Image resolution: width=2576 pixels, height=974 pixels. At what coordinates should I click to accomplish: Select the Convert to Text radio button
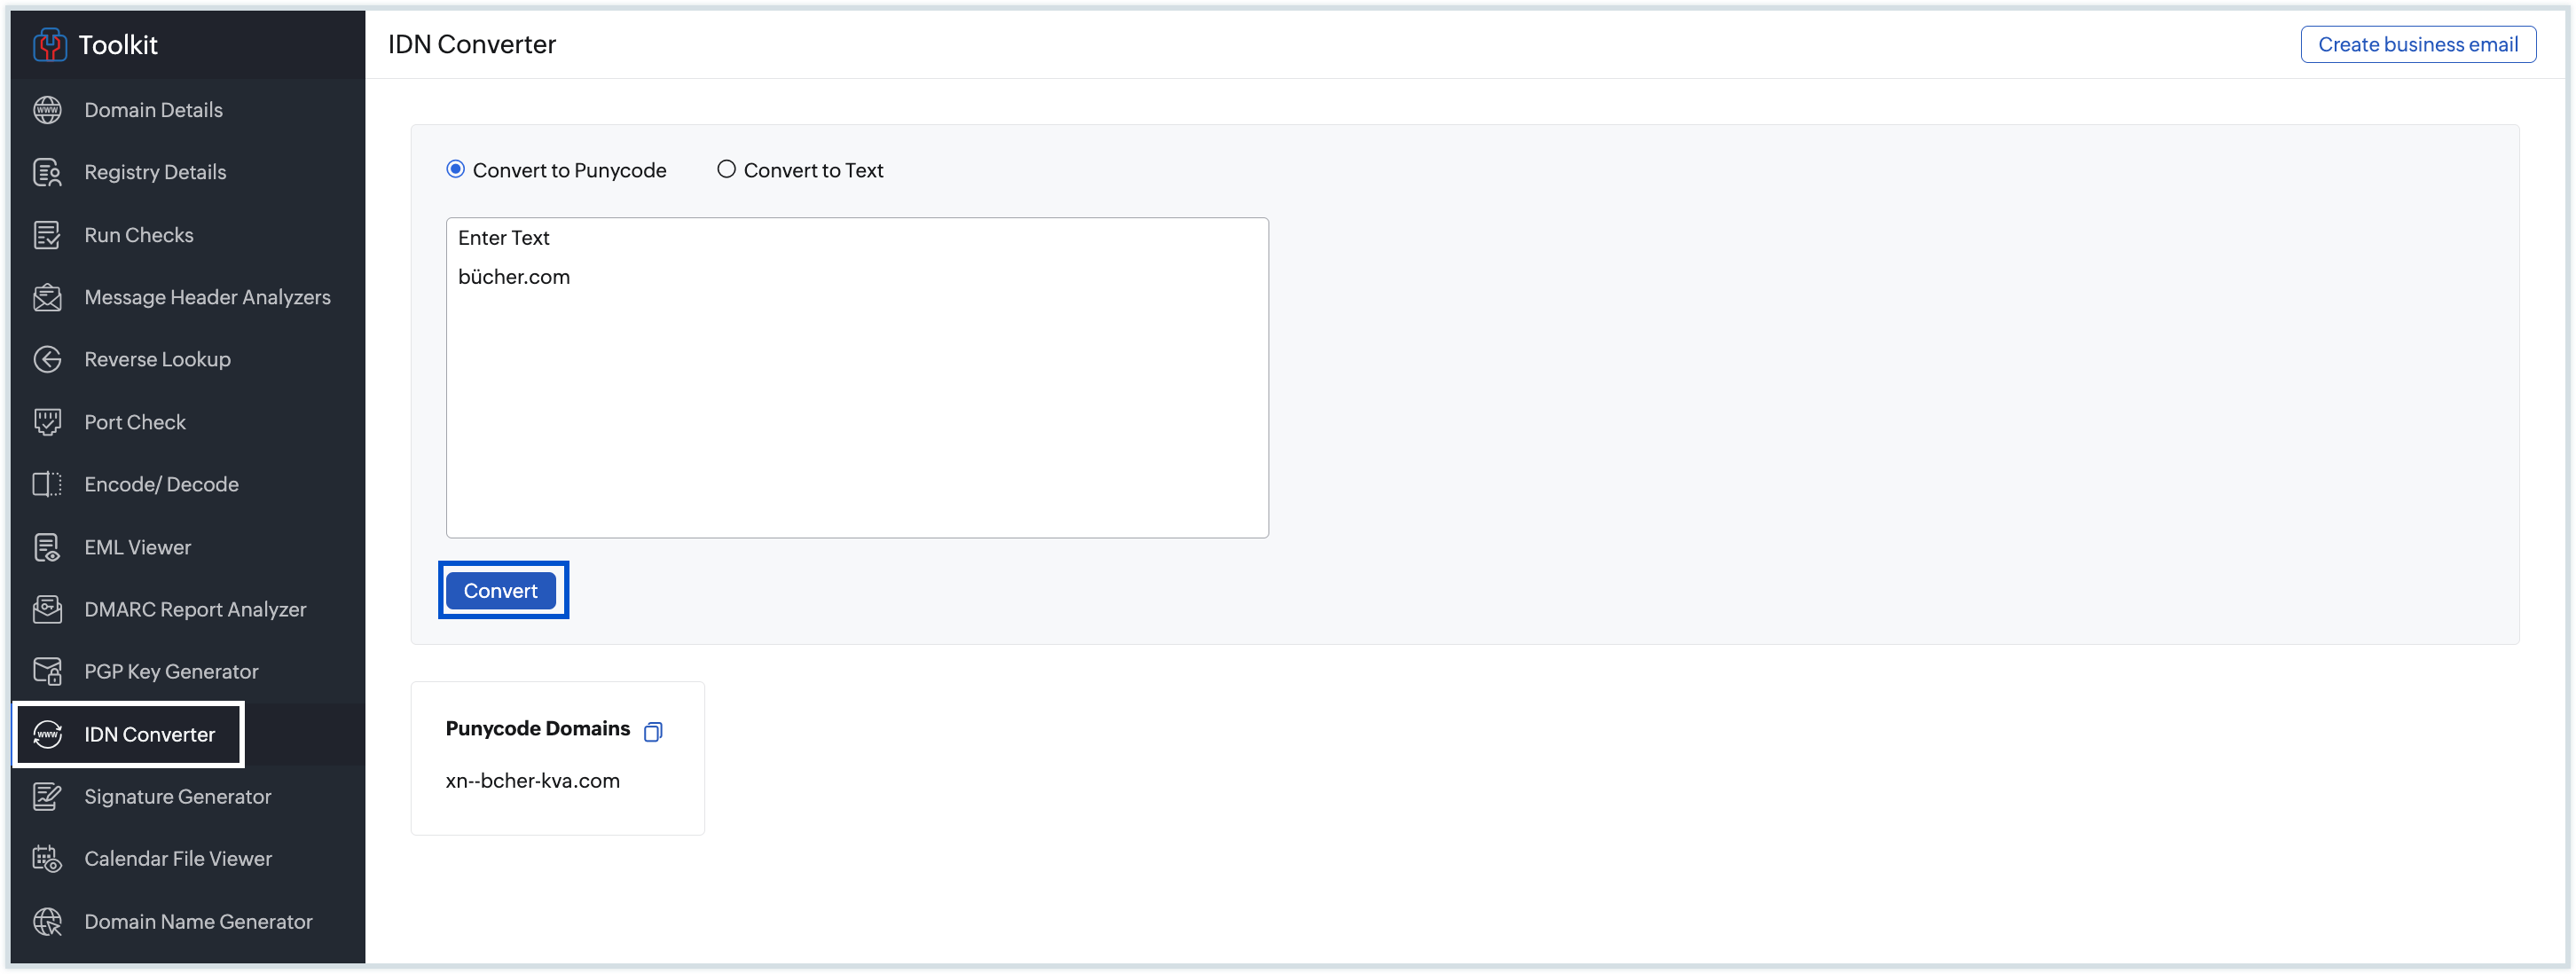click(x=726, y=169)
